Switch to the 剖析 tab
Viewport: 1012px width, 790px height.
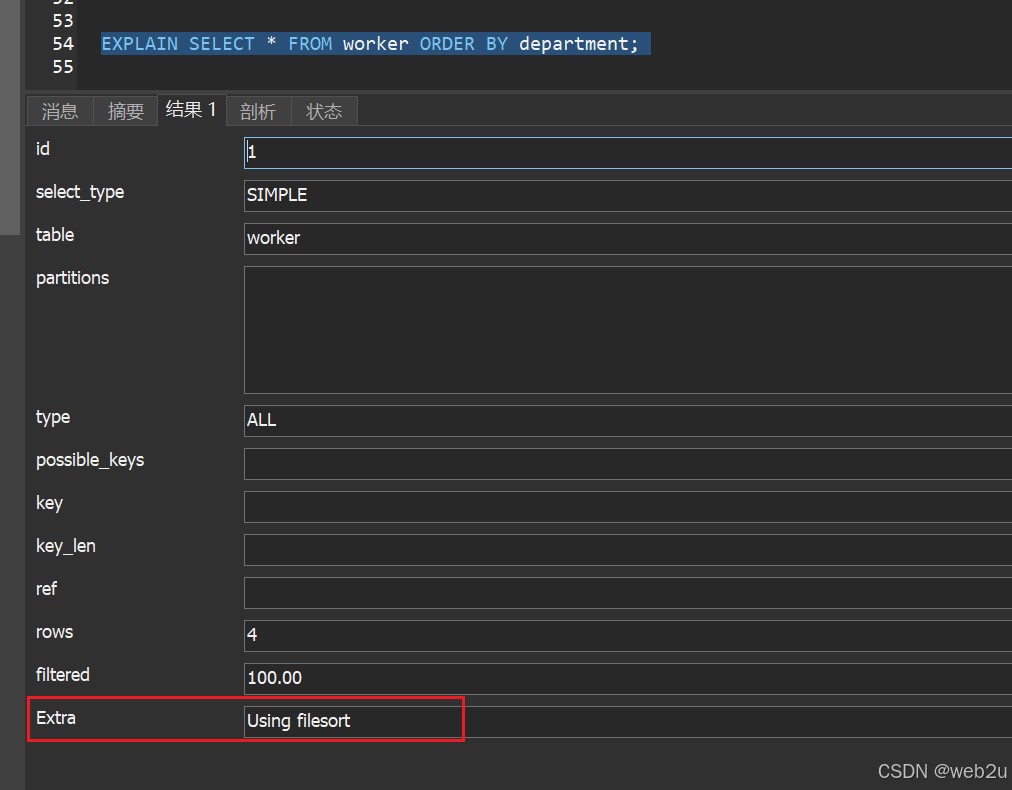click(x=258, y=111)
